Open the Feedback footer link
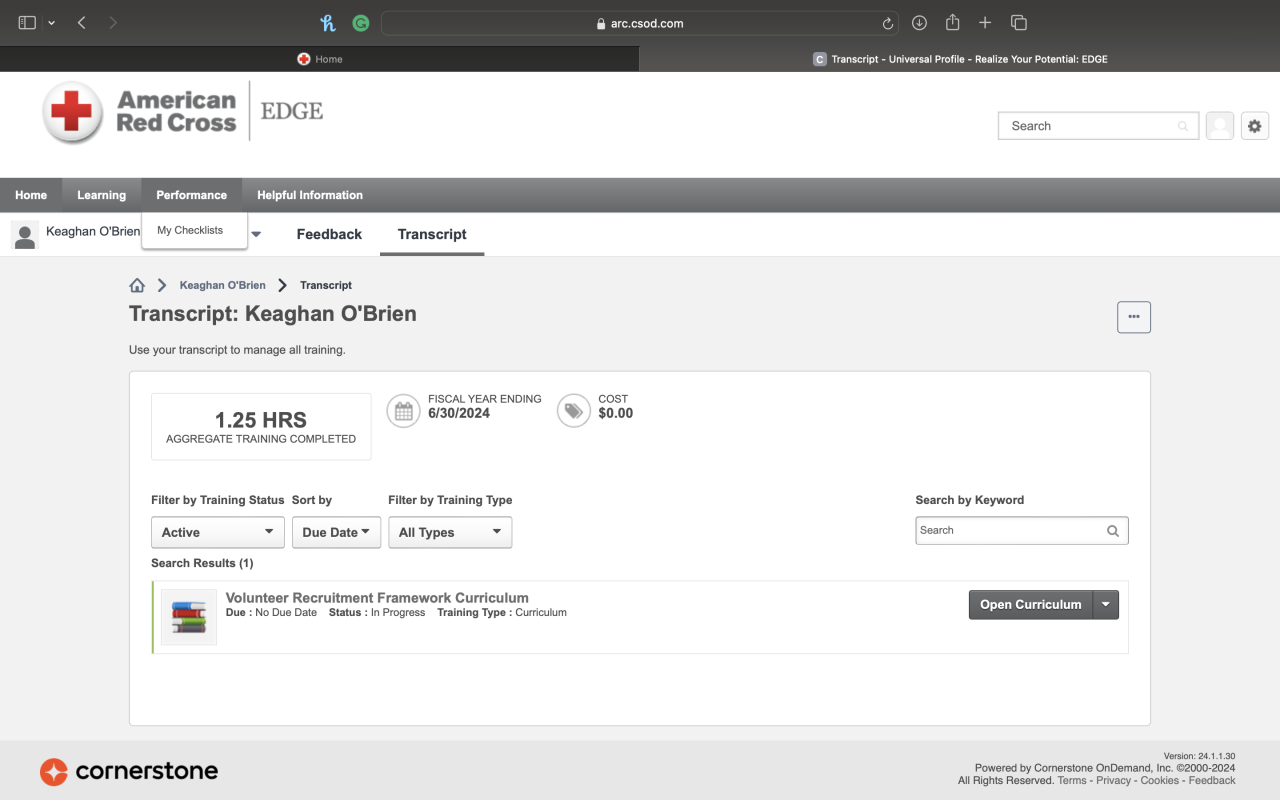1280x800 pixels. coord(1212,780)
